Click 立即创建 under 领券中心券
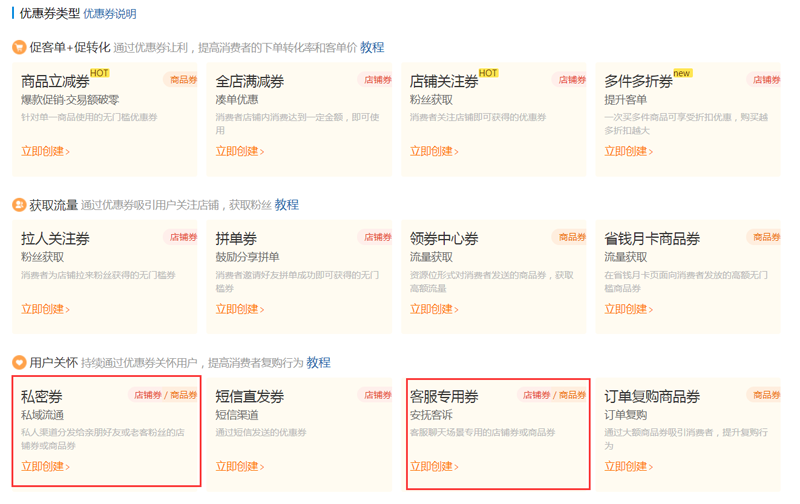The image size is (800, 504). click(x=434, y=309)
